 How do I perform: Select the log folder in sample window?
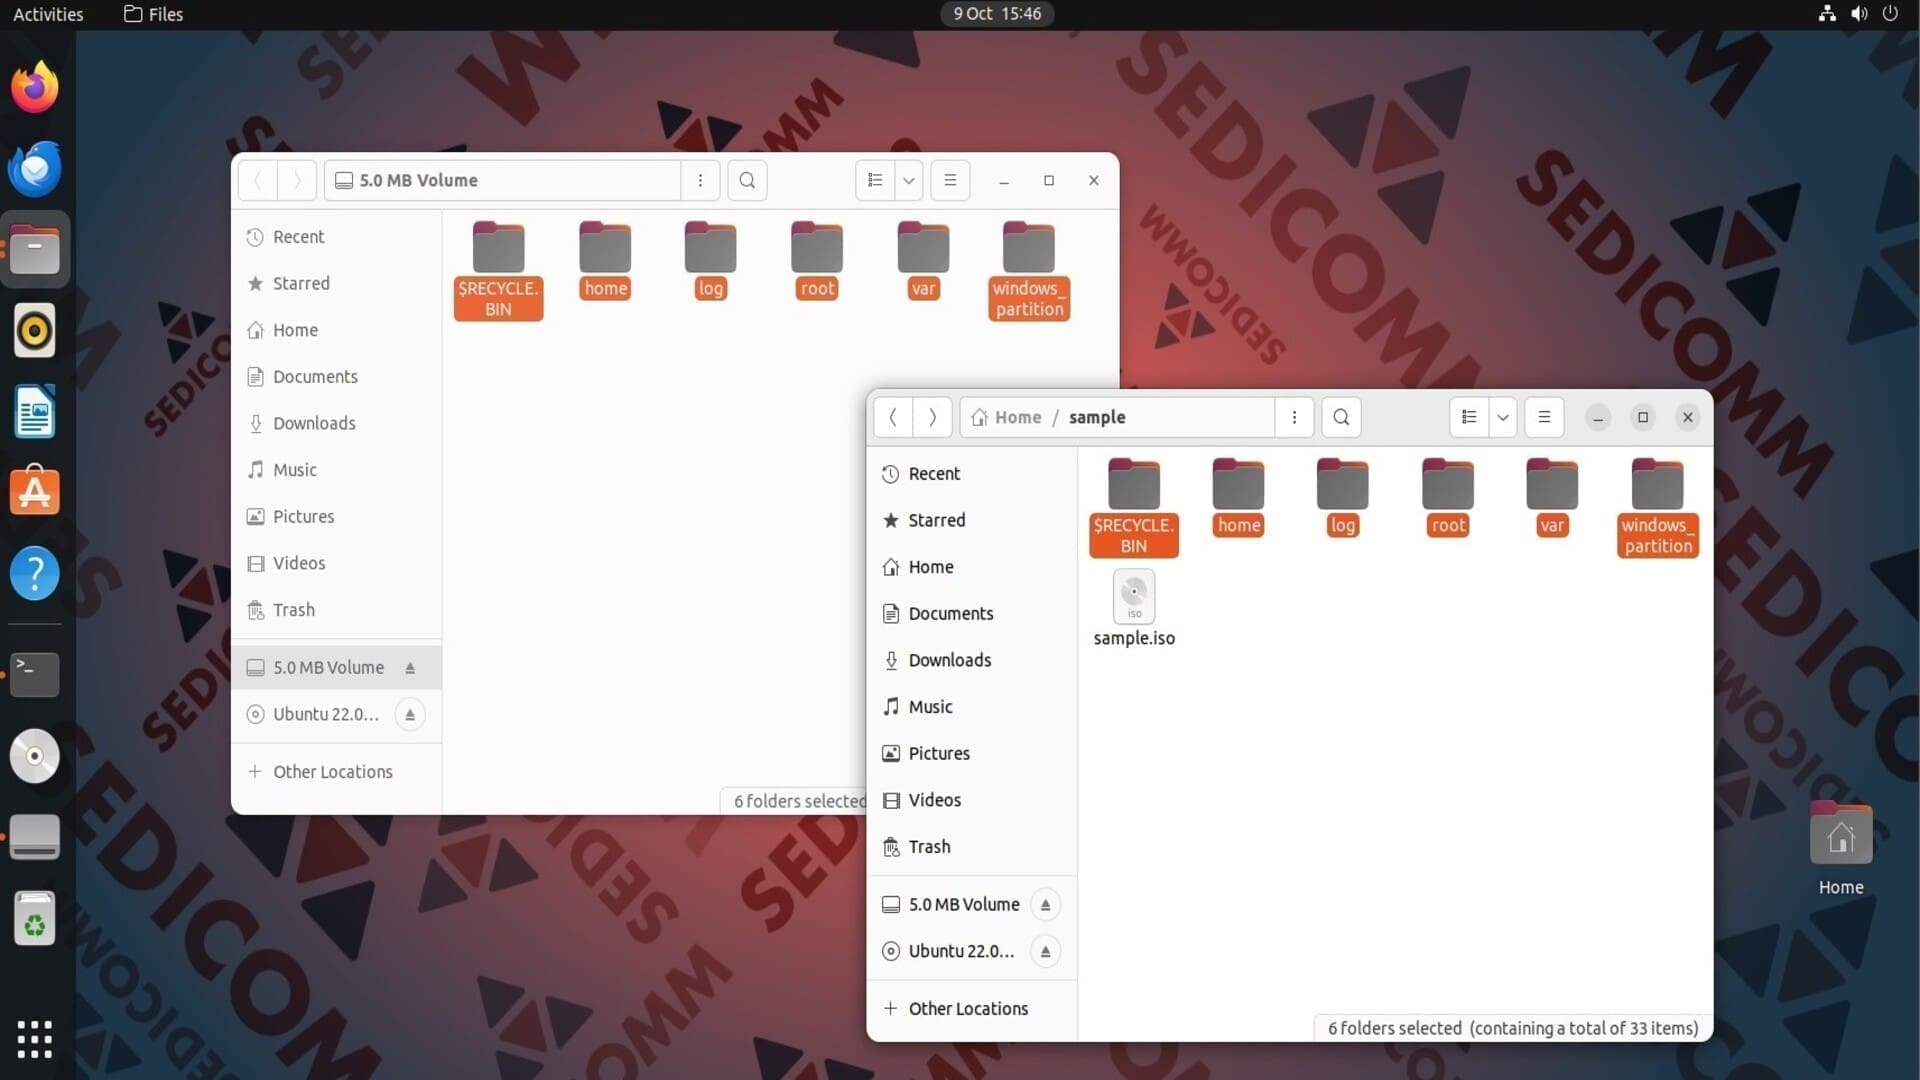pos(1343,497)
